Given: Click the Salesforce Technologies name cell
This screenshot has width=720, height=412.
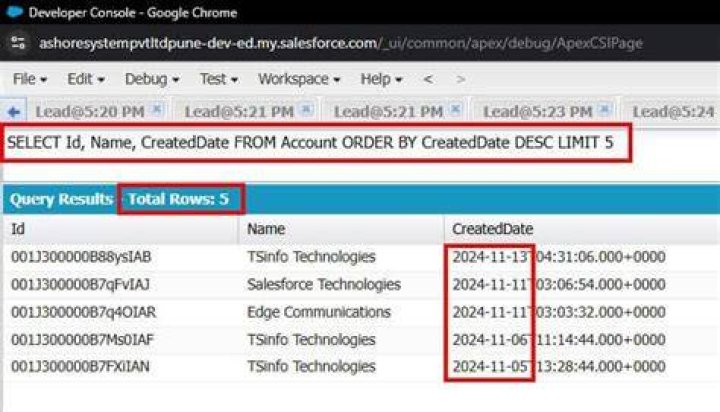Looking at the screenshot, I should 324,284.
